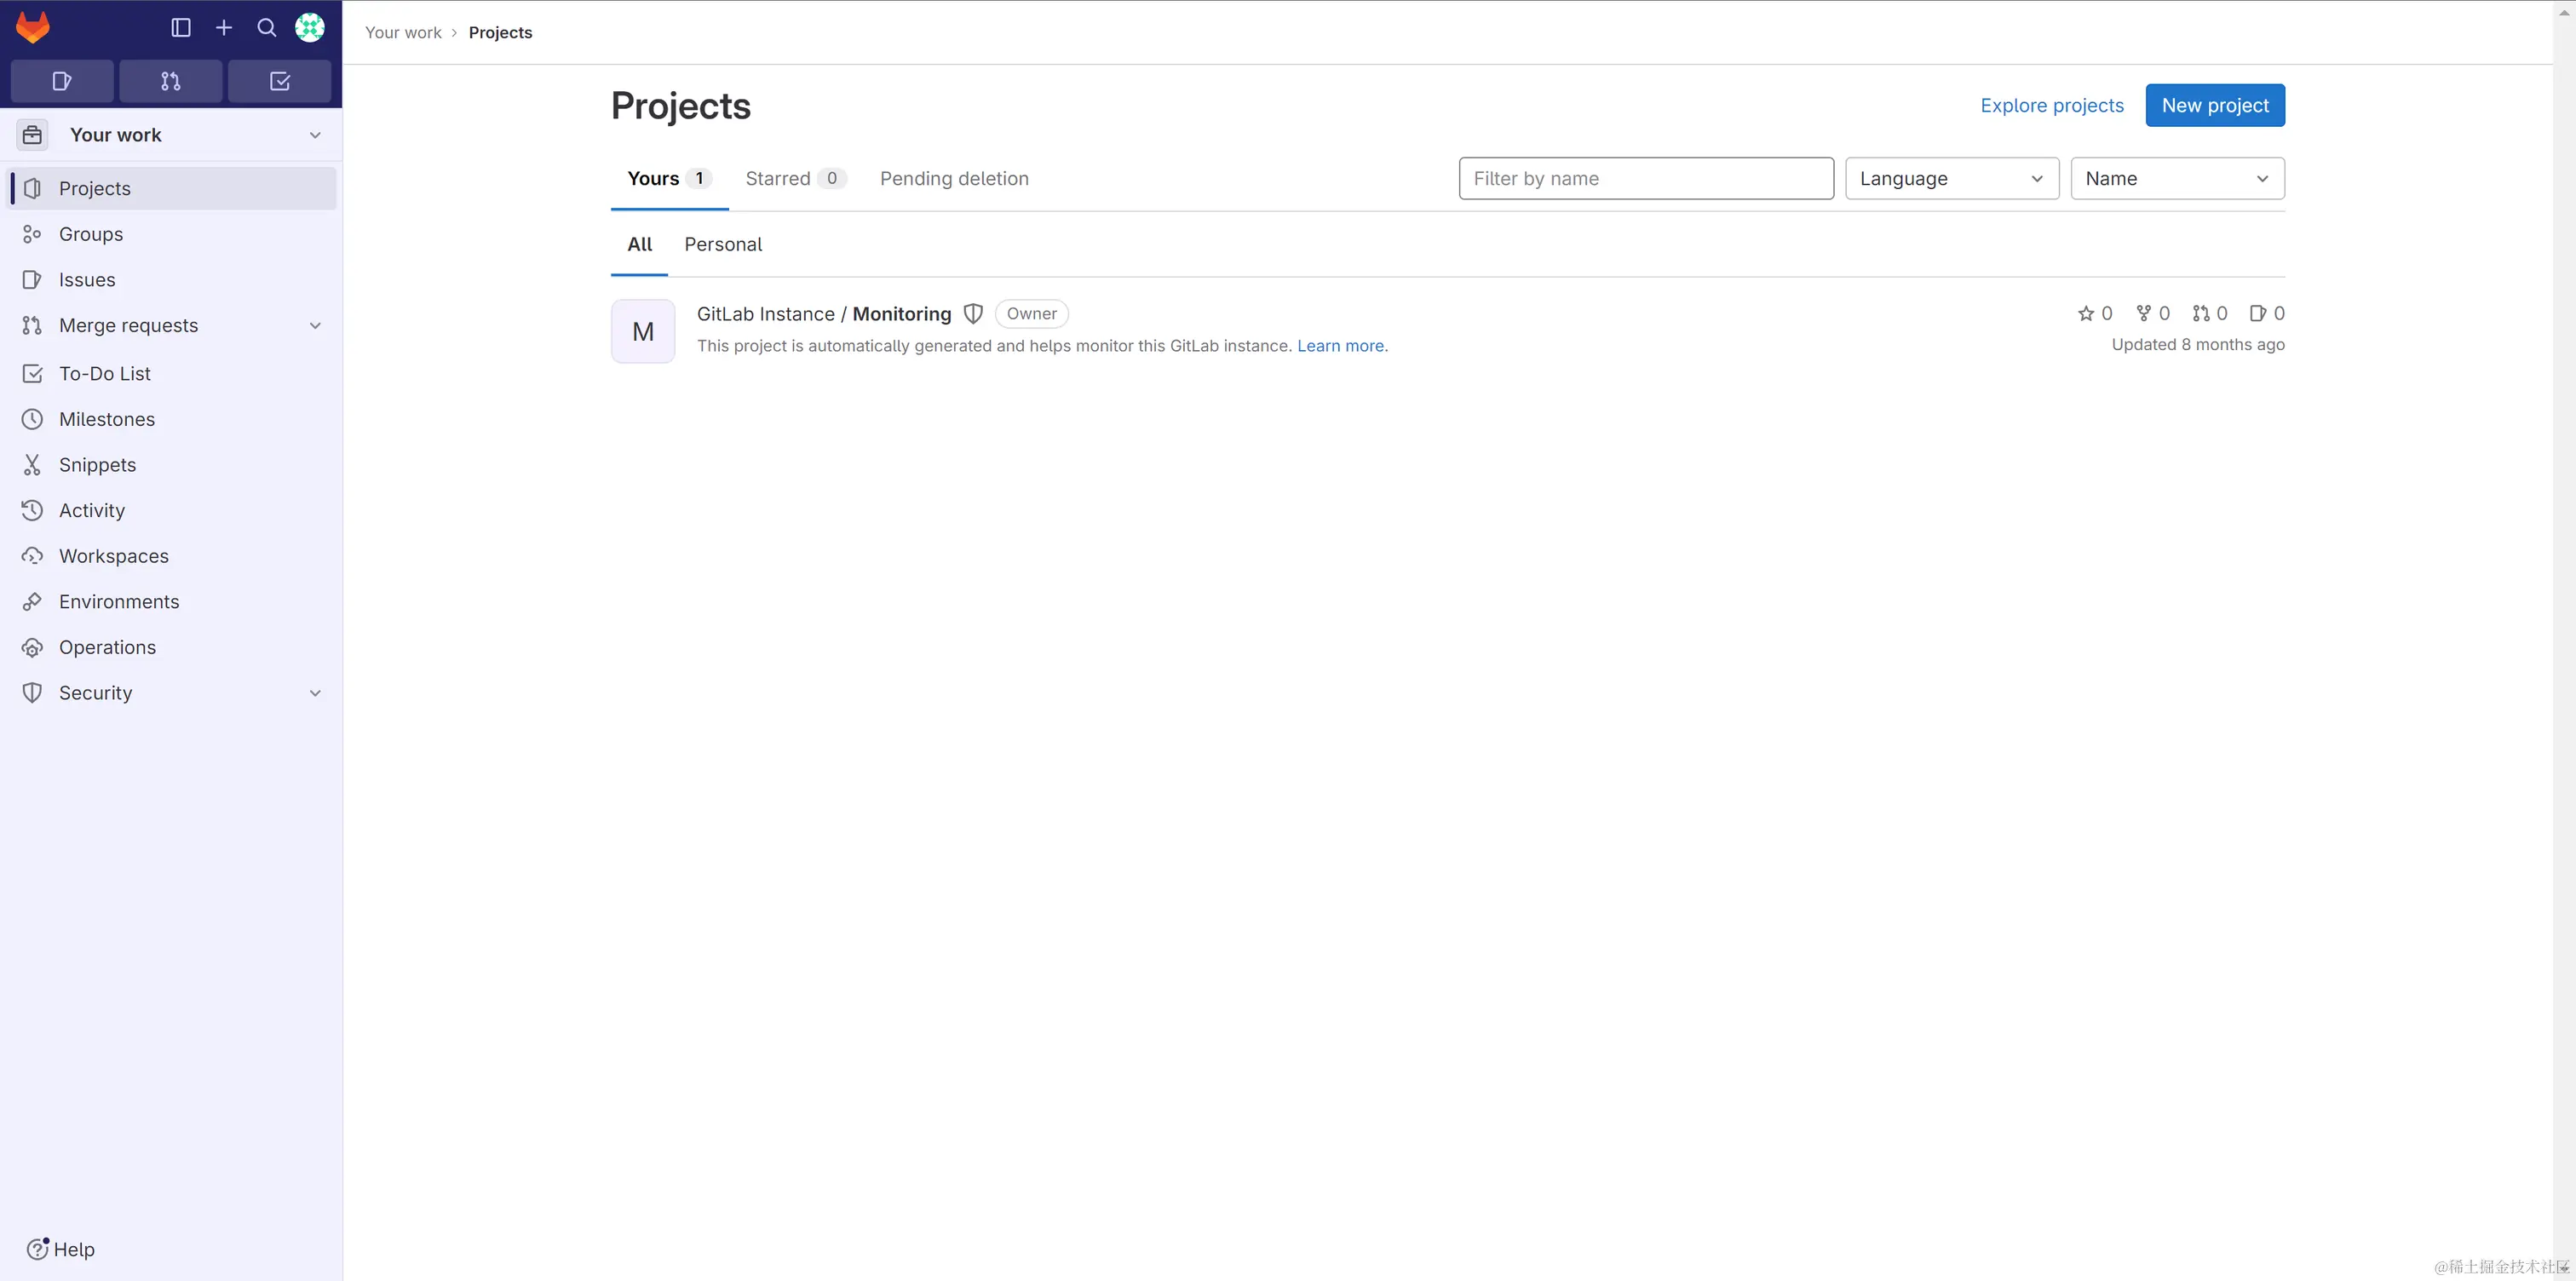Image resolution: width=2576 pixels, height=1281 pixels.
Task: Open Security in the sidebar
Action: tap(173, 693)
